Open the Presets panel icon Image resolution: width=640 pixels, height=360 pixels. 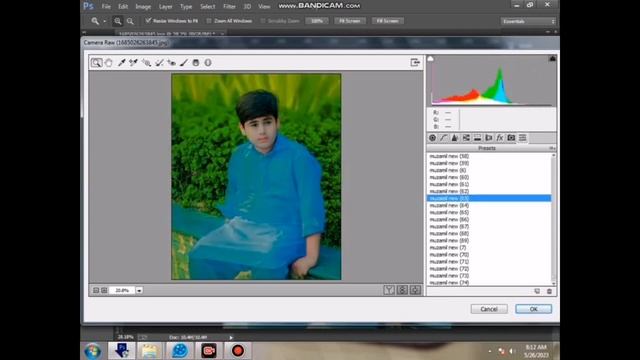[x=522, y=138]
